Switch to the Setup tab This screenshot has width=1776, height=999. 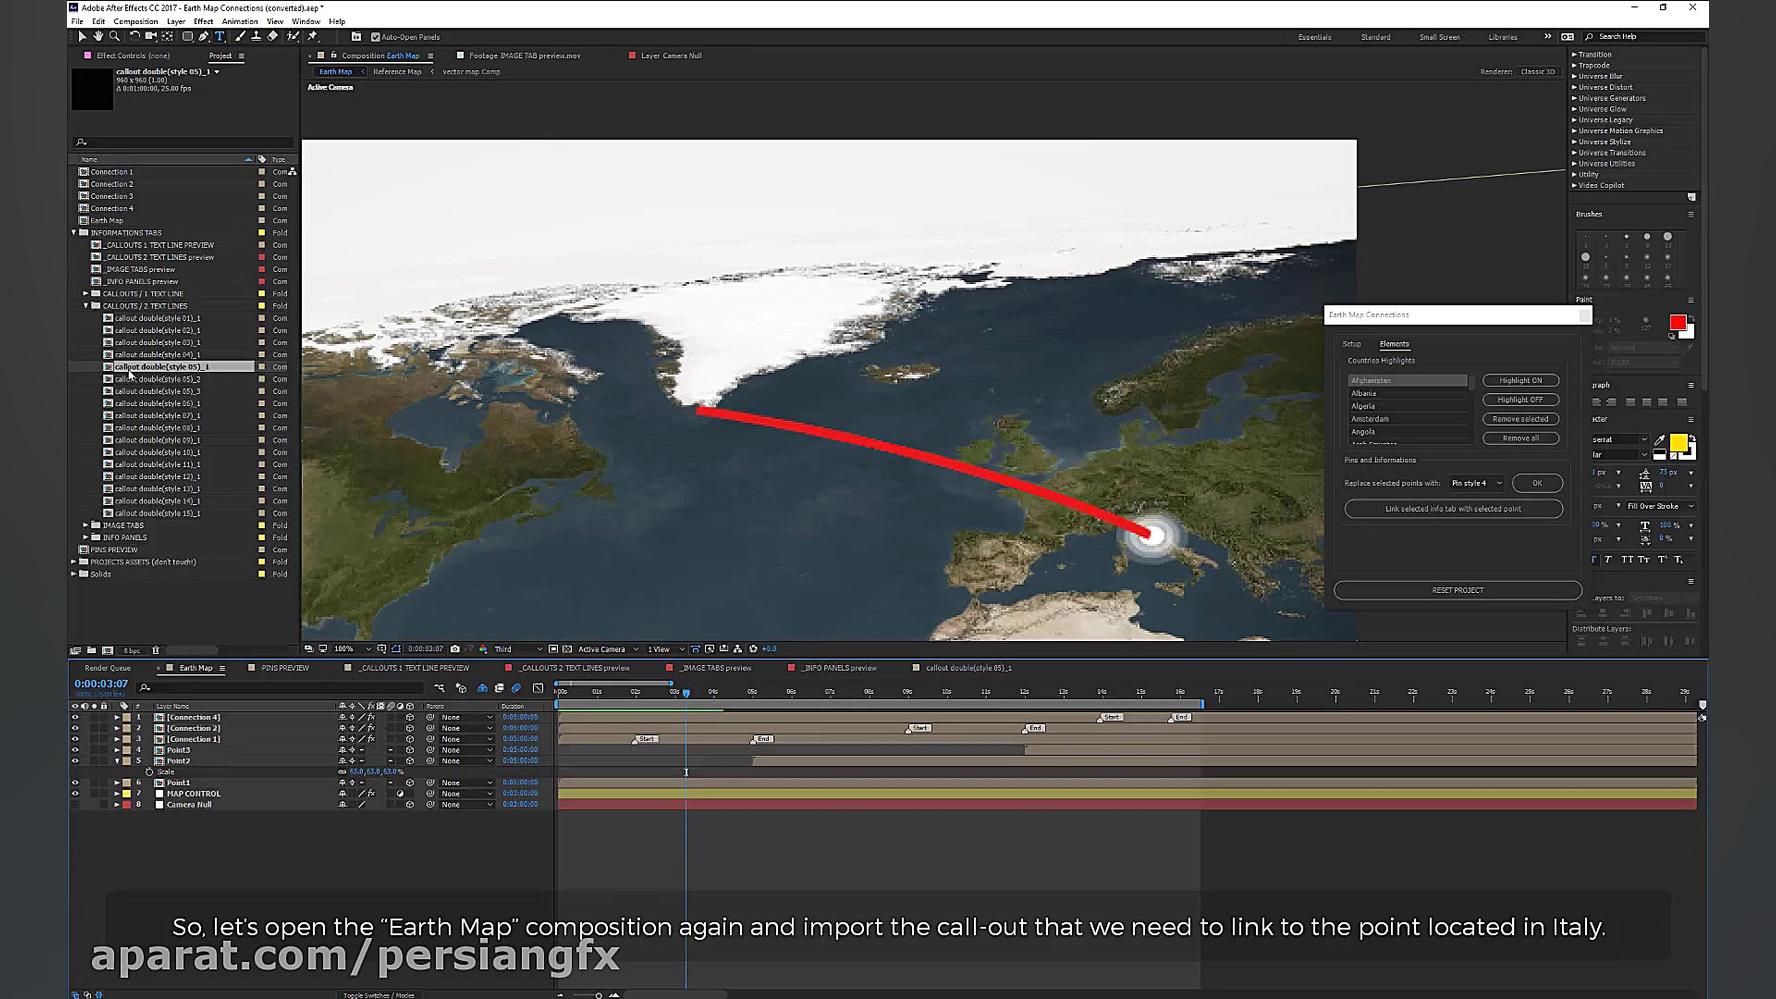click(x=1351, y=344)
